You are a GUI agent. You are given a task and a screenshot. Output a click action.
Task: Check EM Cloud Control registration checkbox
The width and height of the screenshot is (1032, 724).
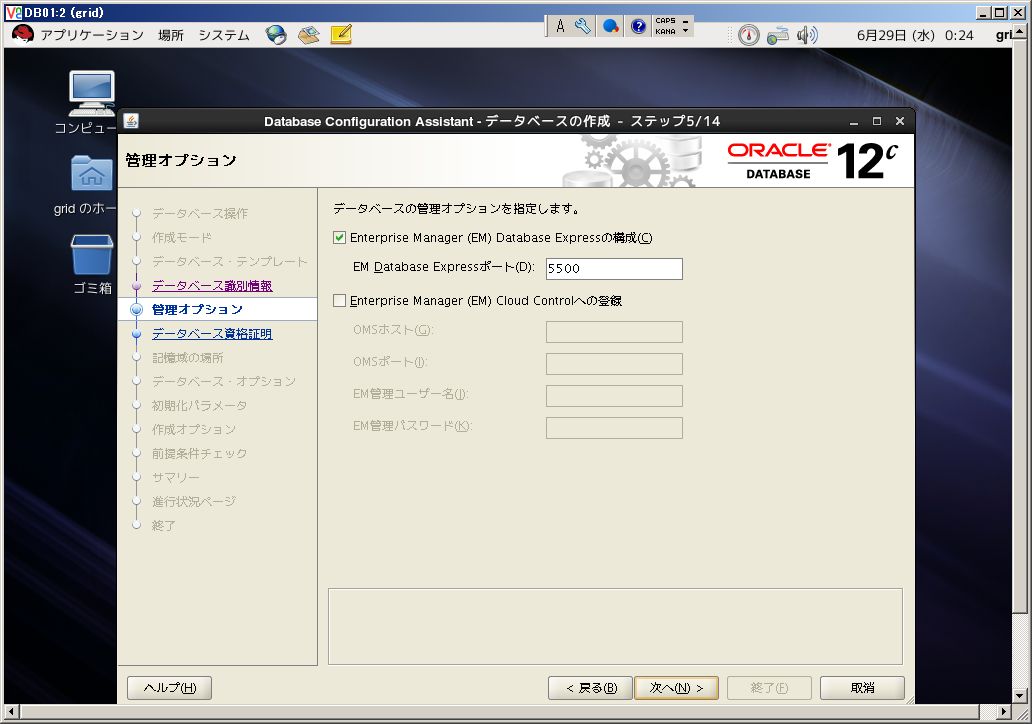coord(340,301)
